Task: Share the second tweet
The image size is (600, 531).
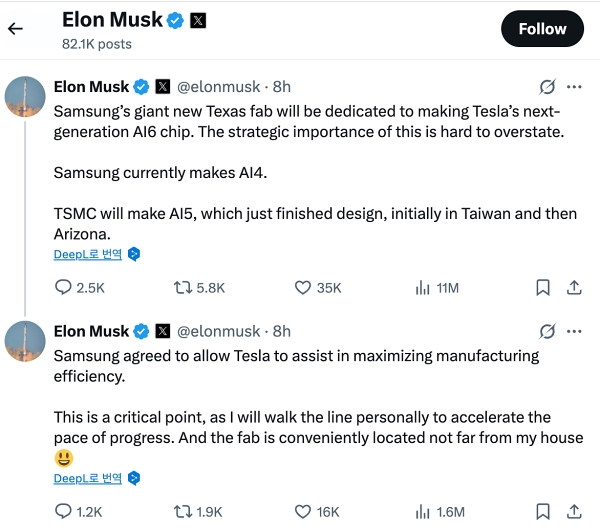Action: tap(574, 511)
